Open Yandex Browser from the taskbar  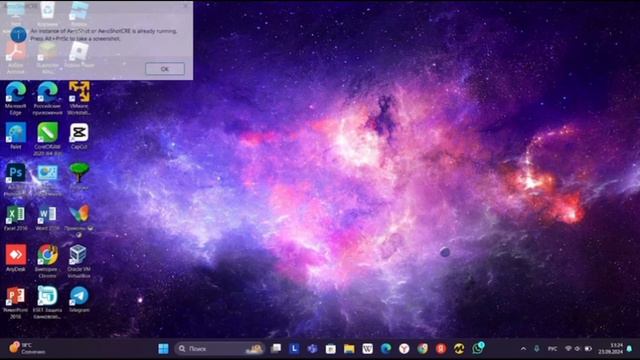tap(404, 349)
